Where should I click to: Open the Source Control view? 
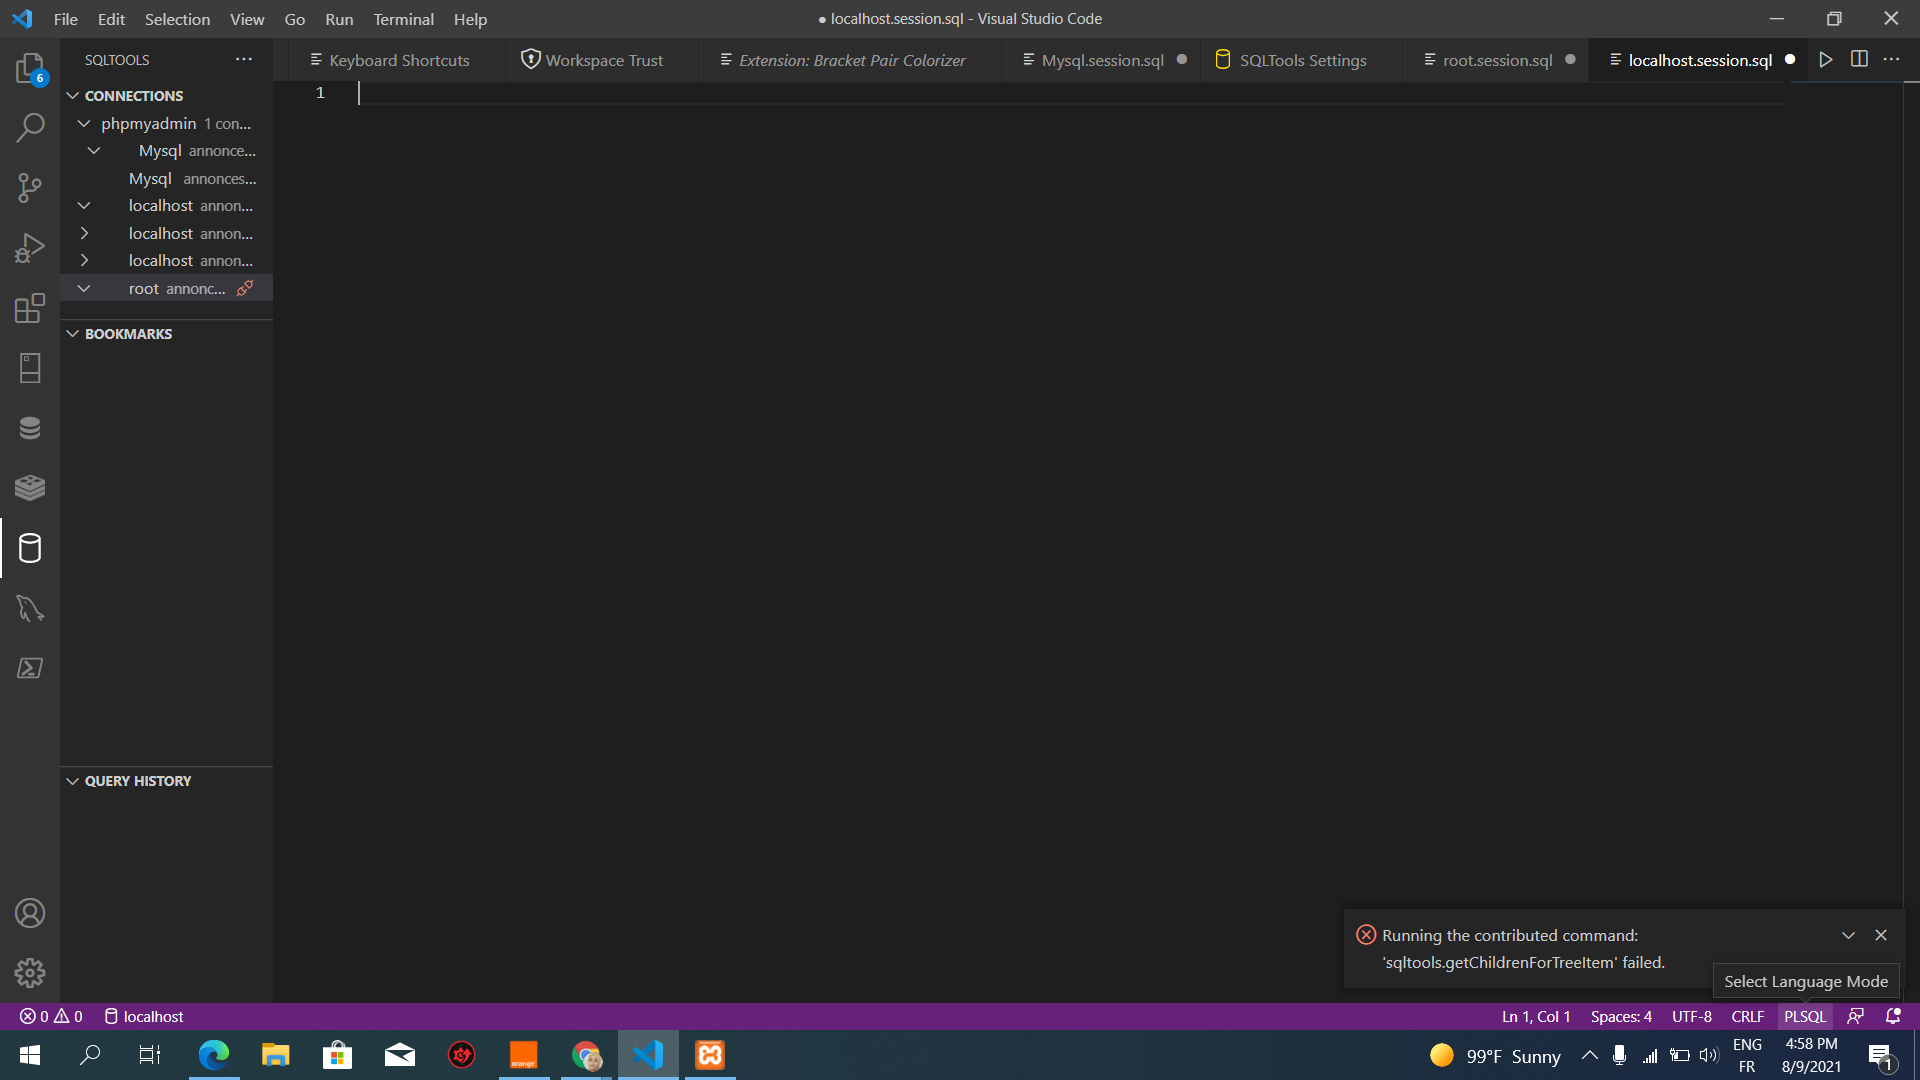pyautogui.click(x=30, y=188)
